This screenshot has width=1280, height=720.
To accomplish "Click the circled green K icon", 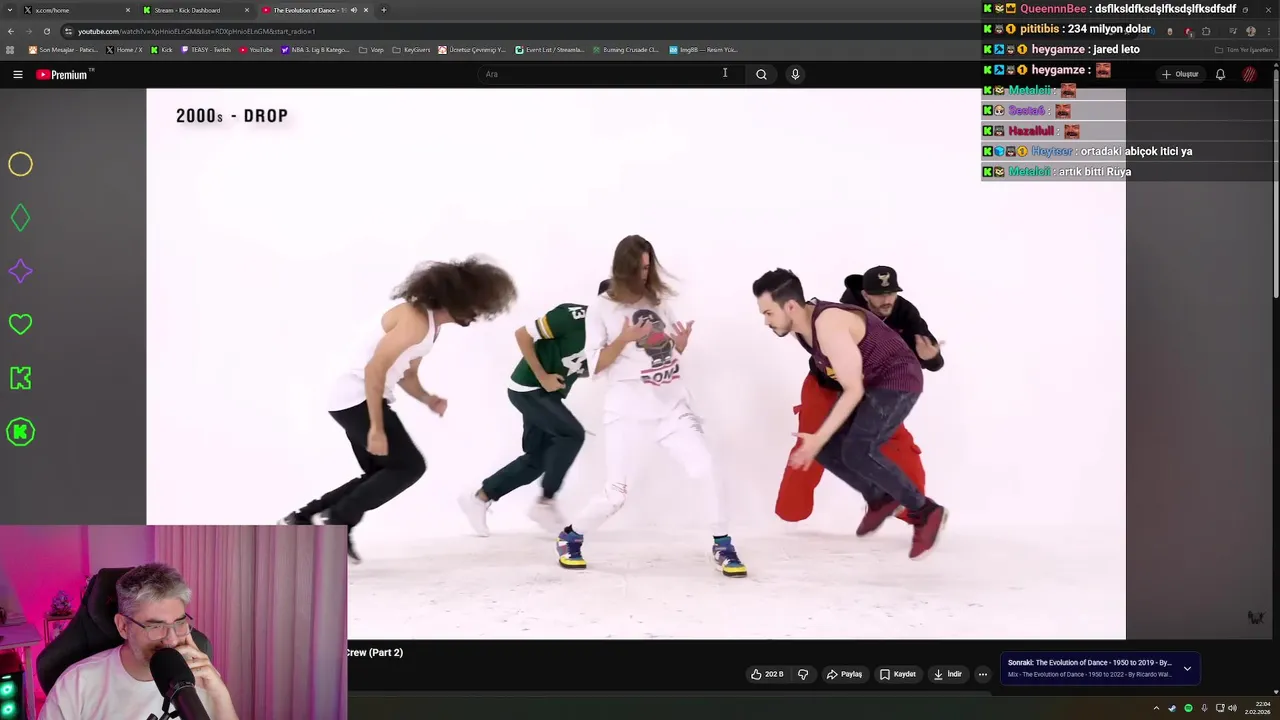I will pyautogui.click(x=20, y=432).
